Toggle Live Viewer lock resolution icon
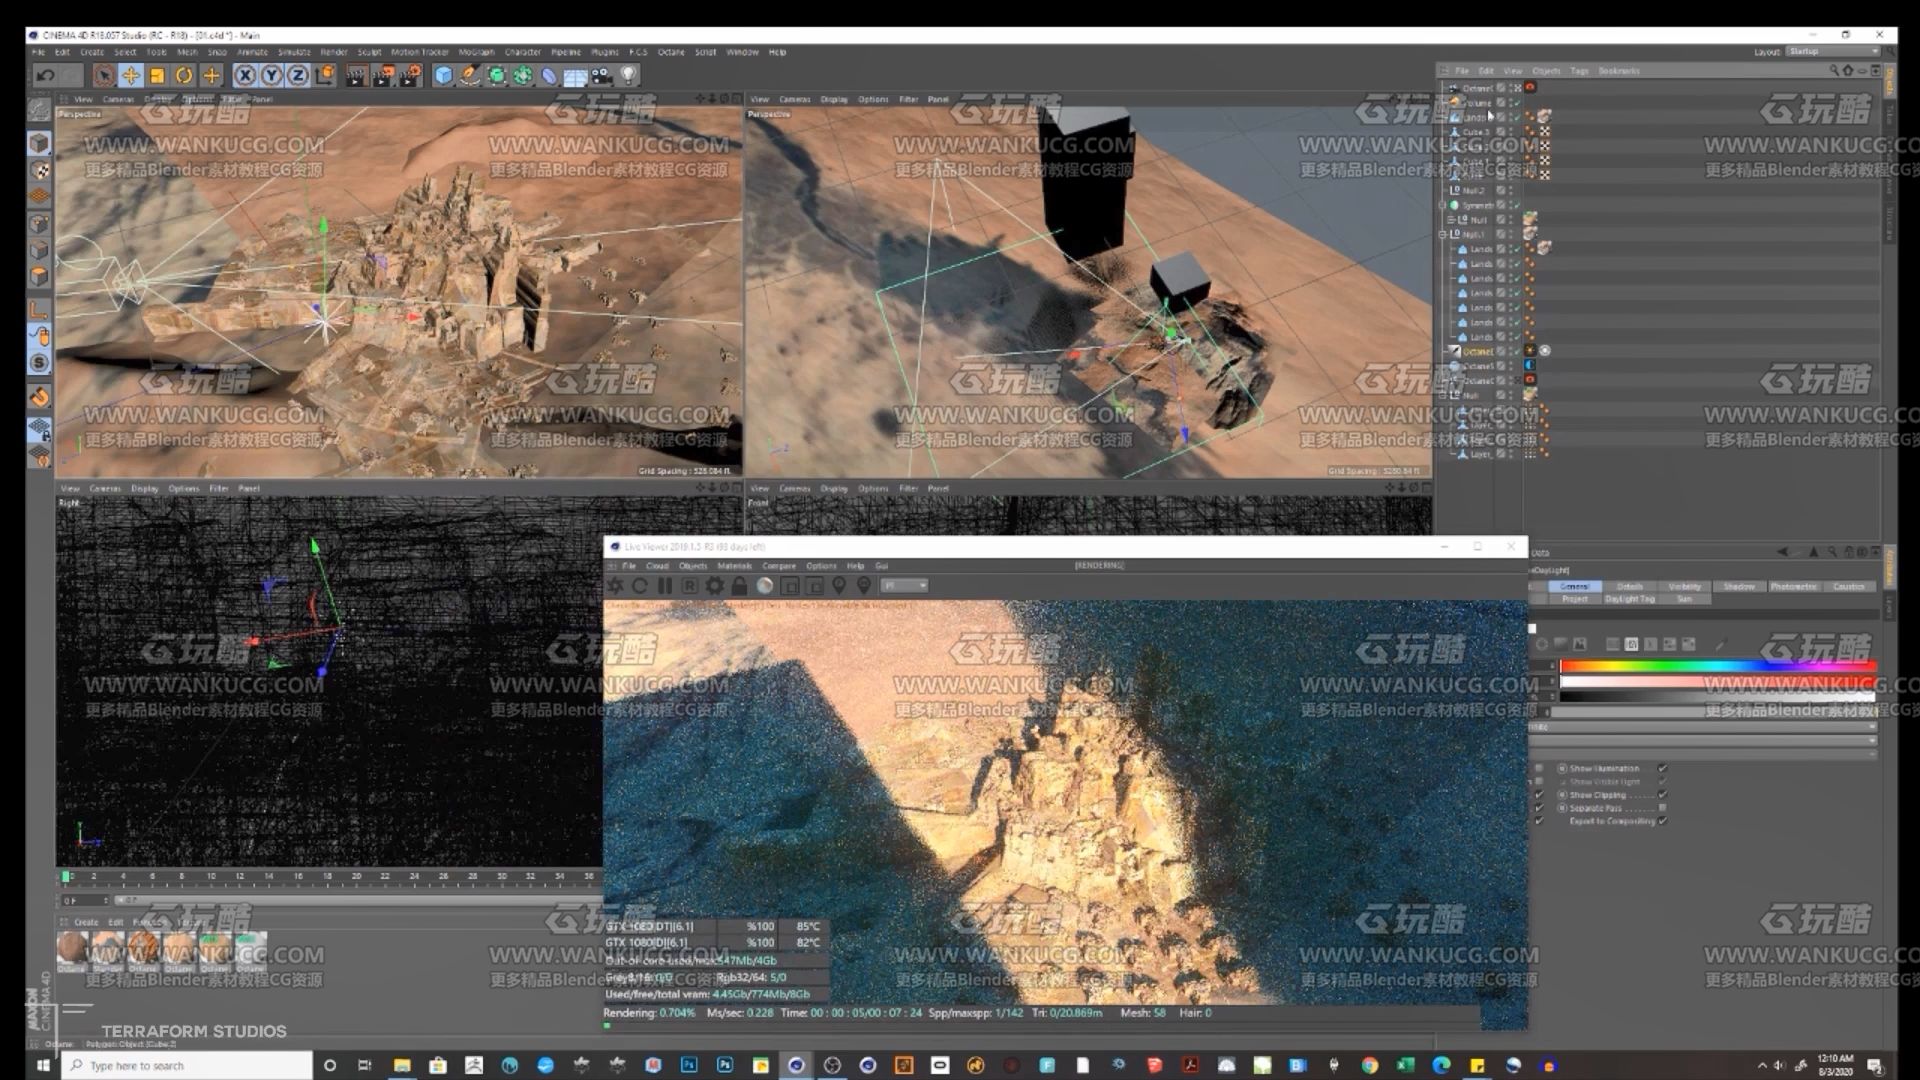This screenshot has height=1080, width=1920. (x=739, y=586)
